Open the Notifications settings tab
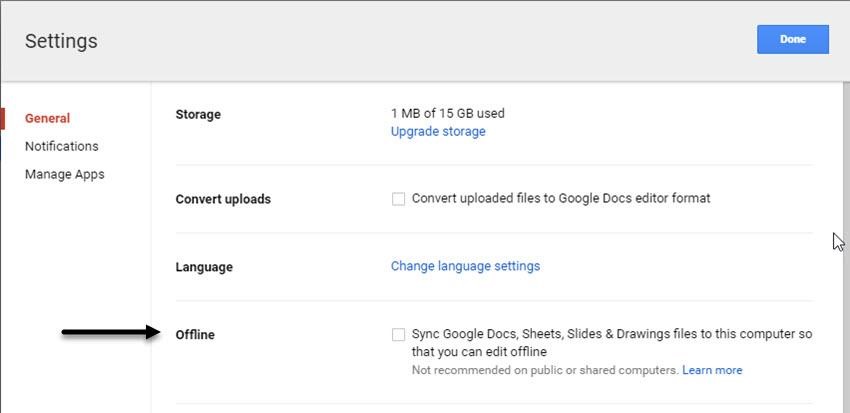The width and height of the screenshot is (850, 413). [x=62, y=146]
